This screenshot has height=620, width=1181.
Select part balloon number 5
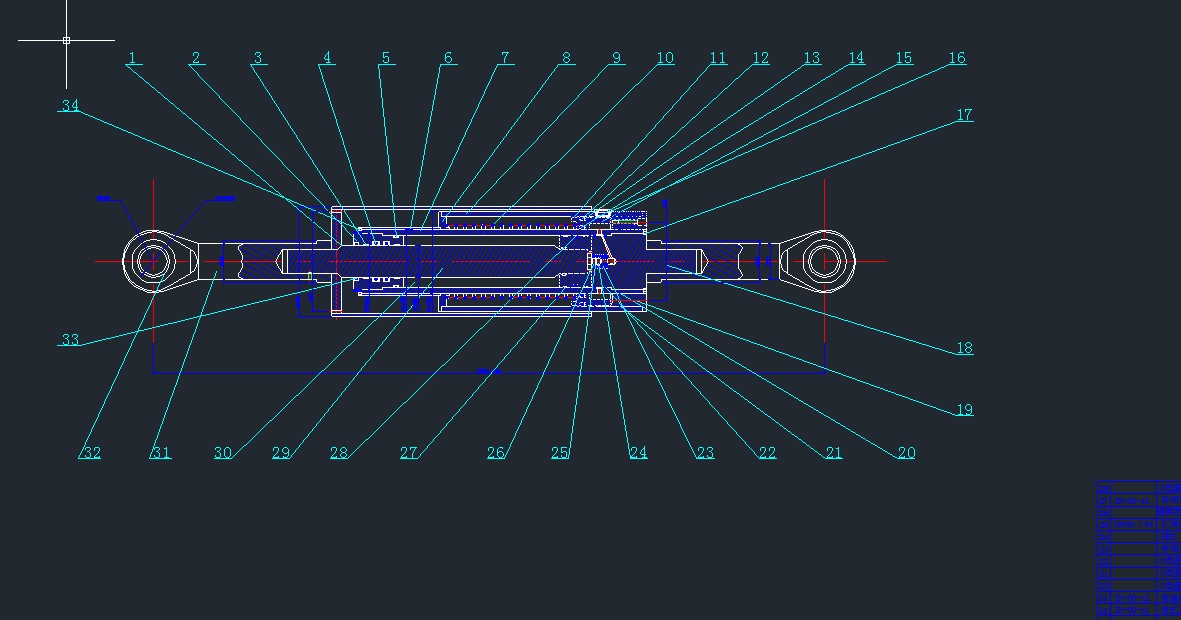click(x=386, y=58)
